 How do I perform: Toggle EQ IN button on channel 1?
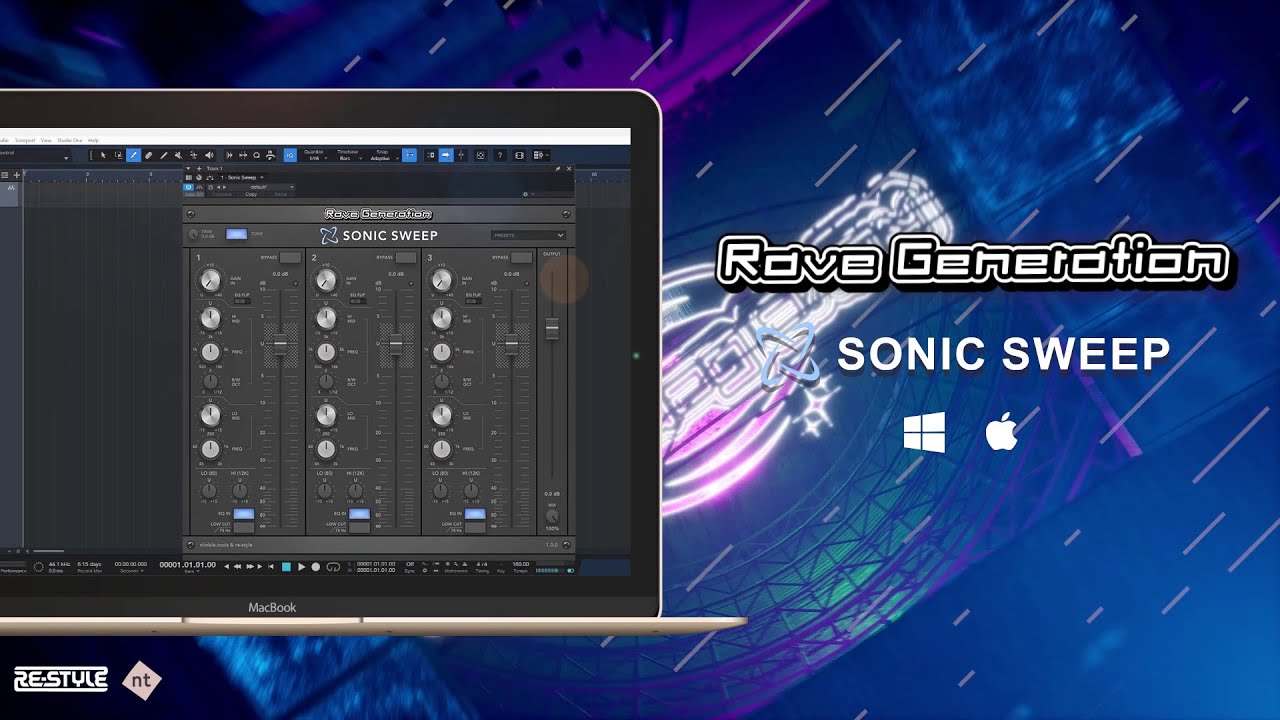(244, 513)
